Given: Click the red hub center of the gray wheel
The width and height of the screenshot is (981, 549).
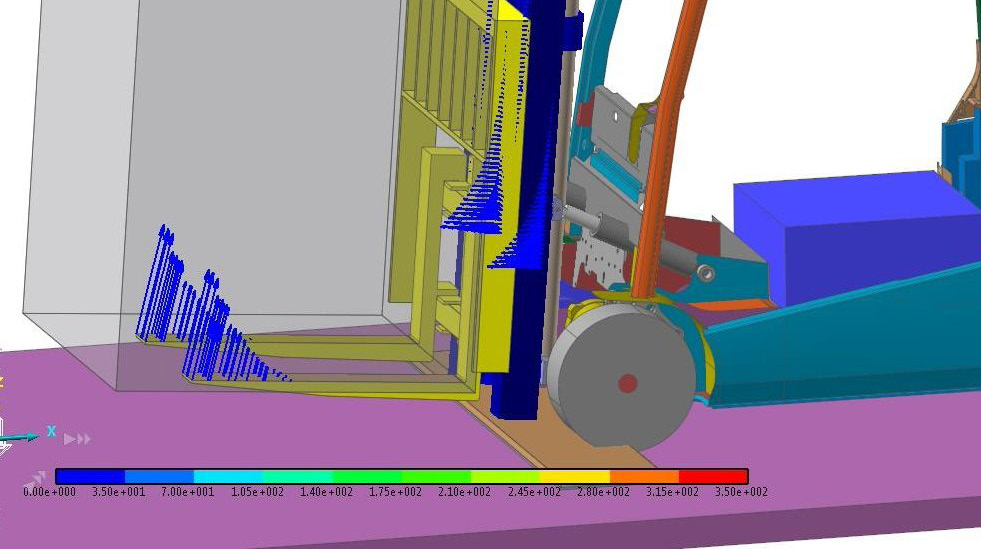Looking at the screenshot, I should point(627,383).
